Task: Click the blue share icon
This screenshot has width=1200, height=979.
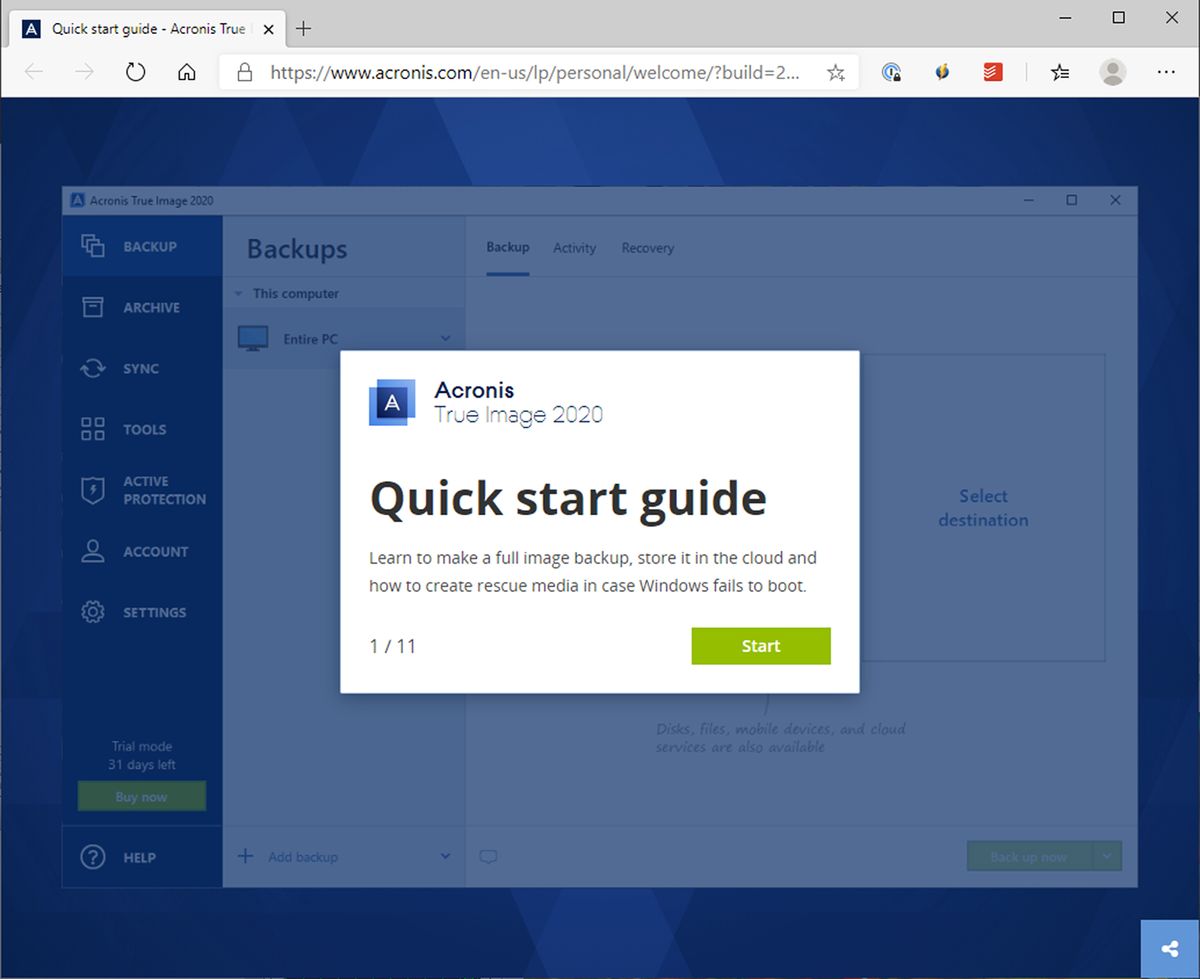Action: point(1168,948)
